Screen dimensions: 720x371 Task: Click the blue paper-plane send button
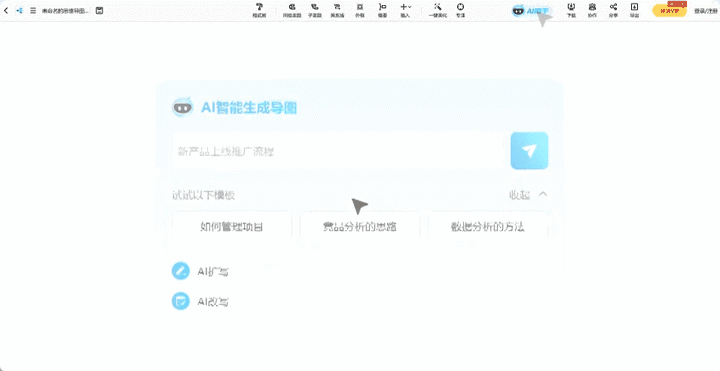tap(529, 151)
